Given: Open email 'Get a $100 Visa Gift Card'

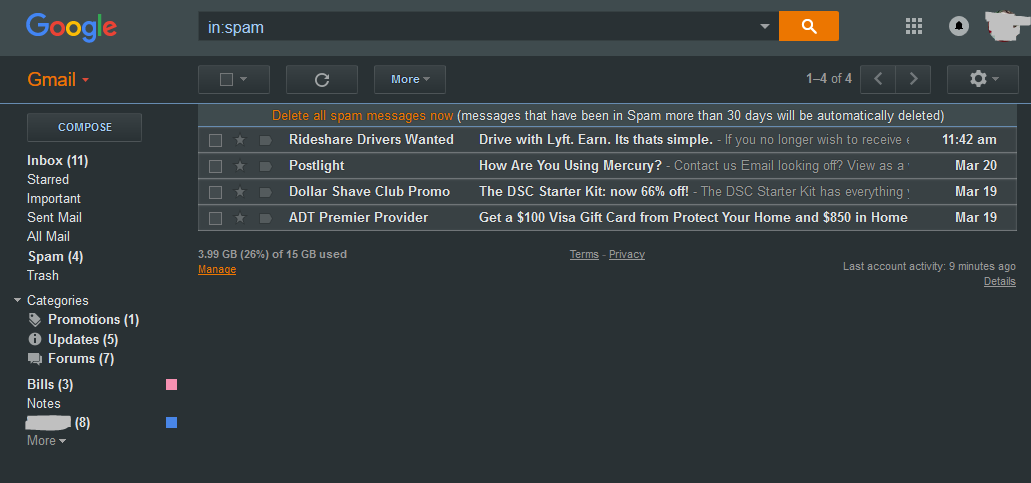Looking at the screenshot, I should click(x=693, y=218).
